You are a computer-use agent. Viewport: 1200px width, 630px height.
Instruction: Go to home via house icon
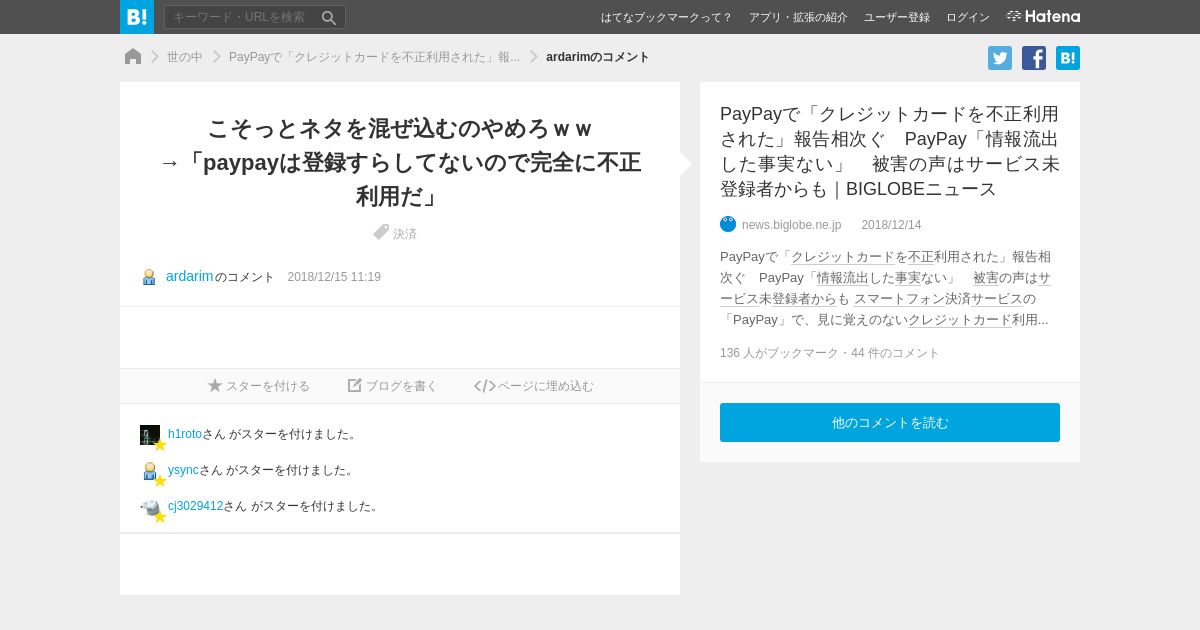pyautogui.click(x=133, y=57)
